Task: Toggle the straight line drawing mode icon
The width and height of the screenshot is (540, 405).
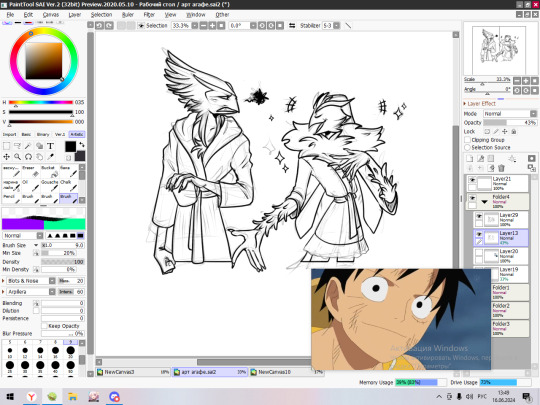Action: point(349,25)
